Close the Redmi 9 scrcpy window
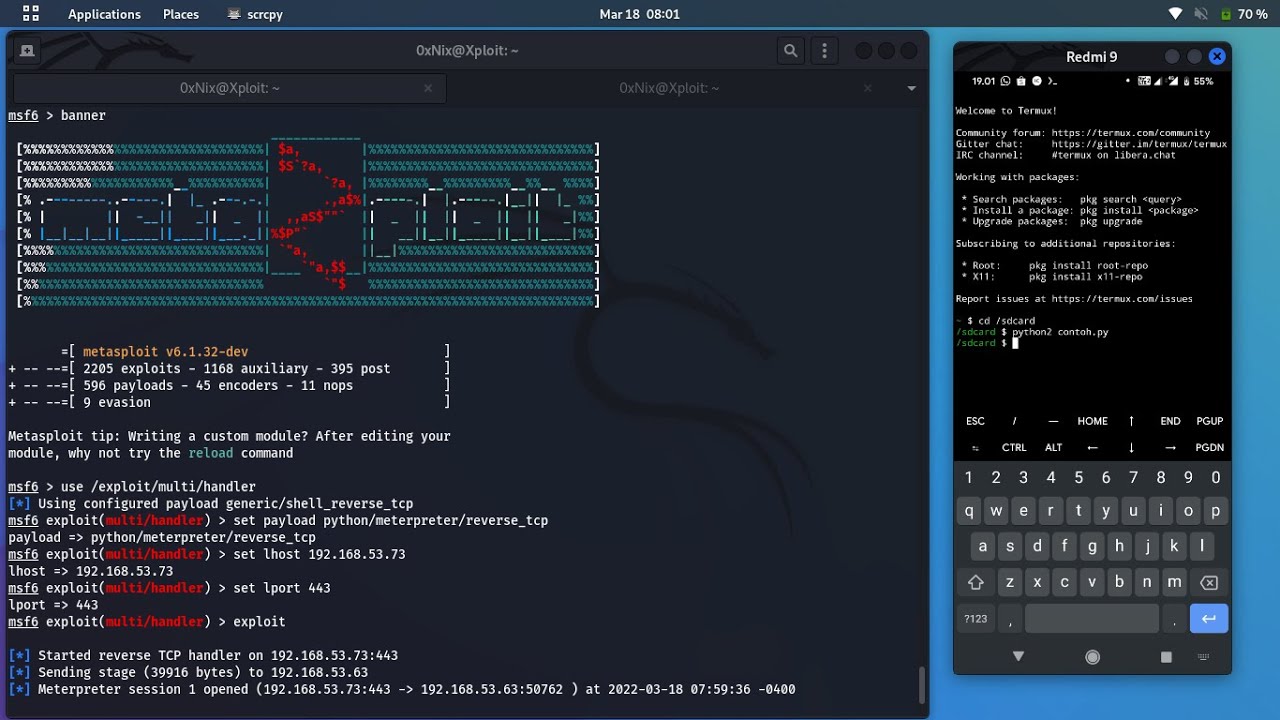 click(1217, 57)
